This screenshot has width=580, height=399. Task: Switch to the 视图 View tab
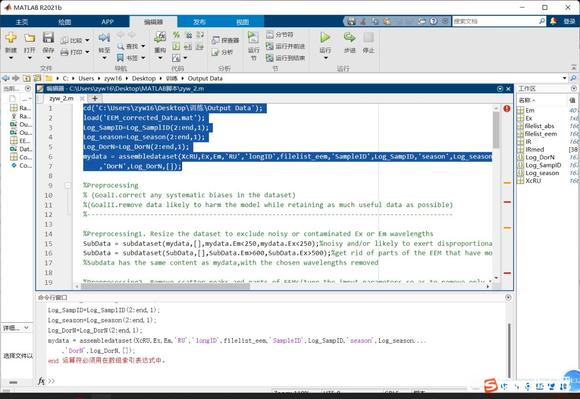point(243,22)
